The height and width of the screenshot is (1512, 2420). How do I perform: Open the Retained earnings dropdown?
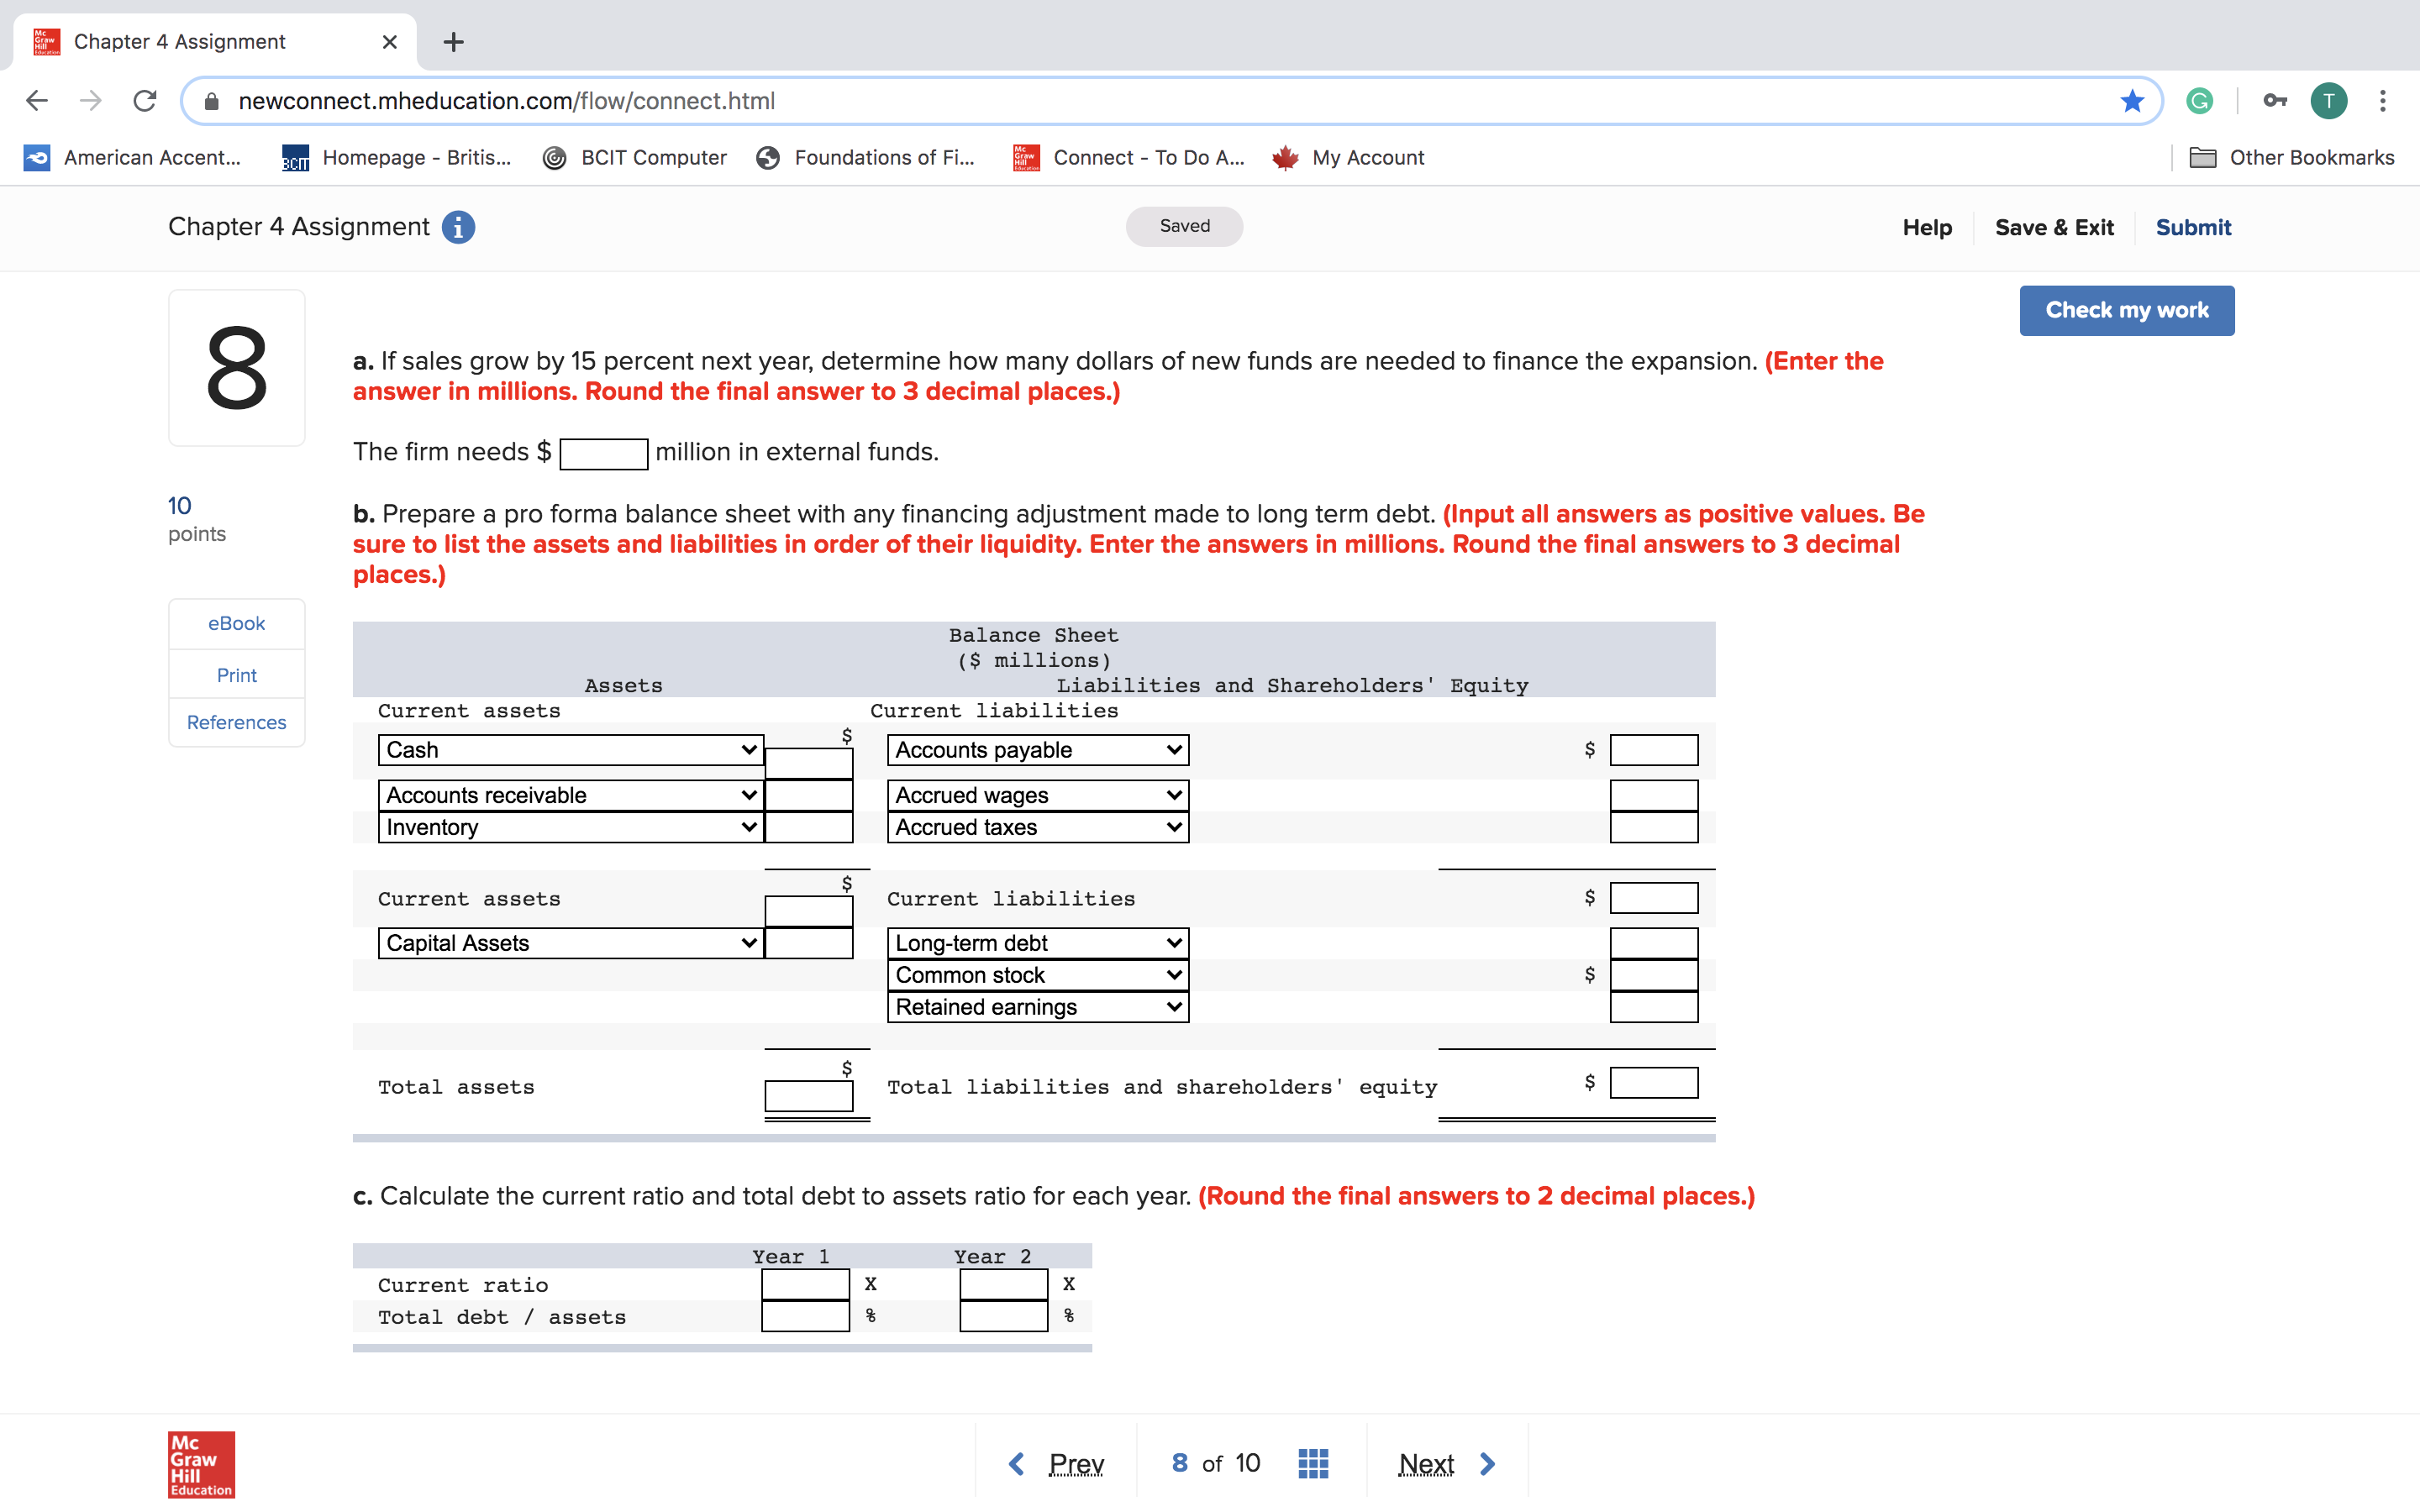point(1037,1007)
